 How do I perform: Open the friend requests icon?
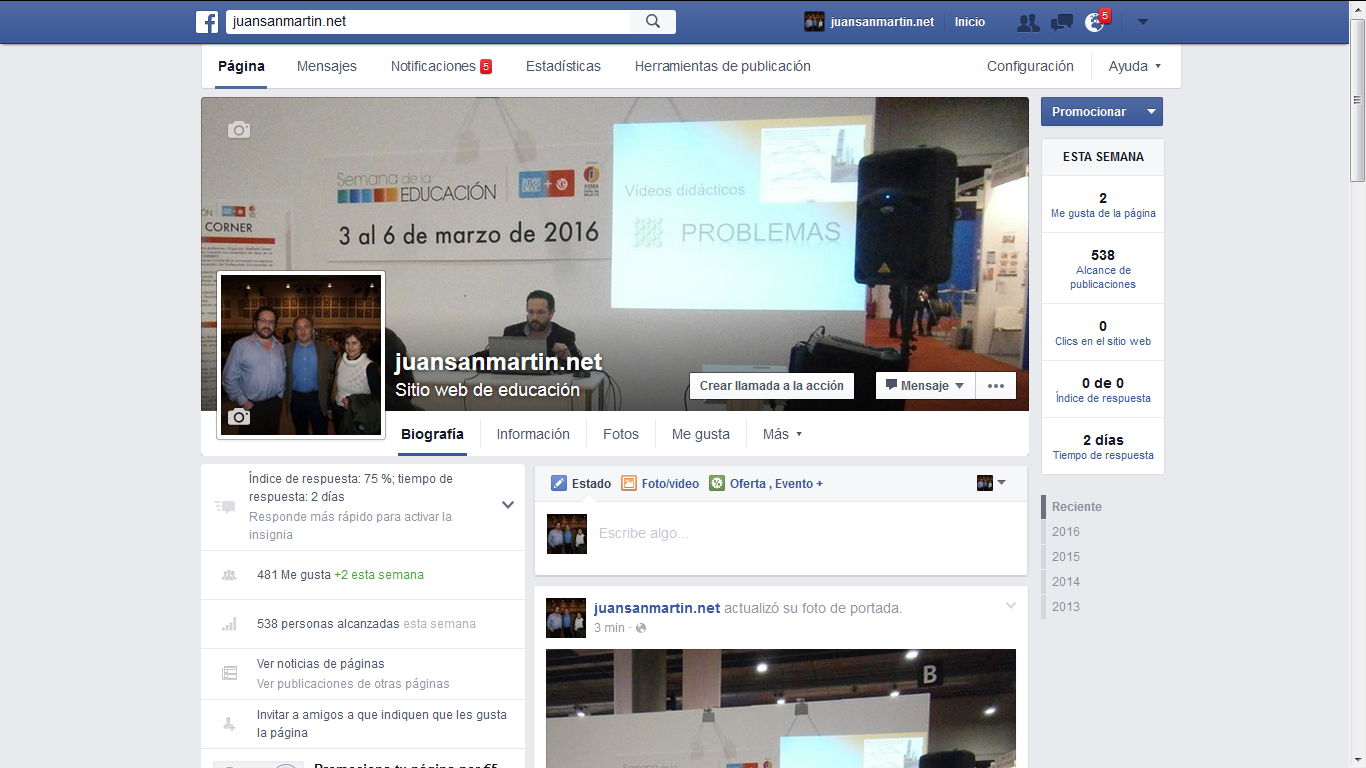point(1027,22)
